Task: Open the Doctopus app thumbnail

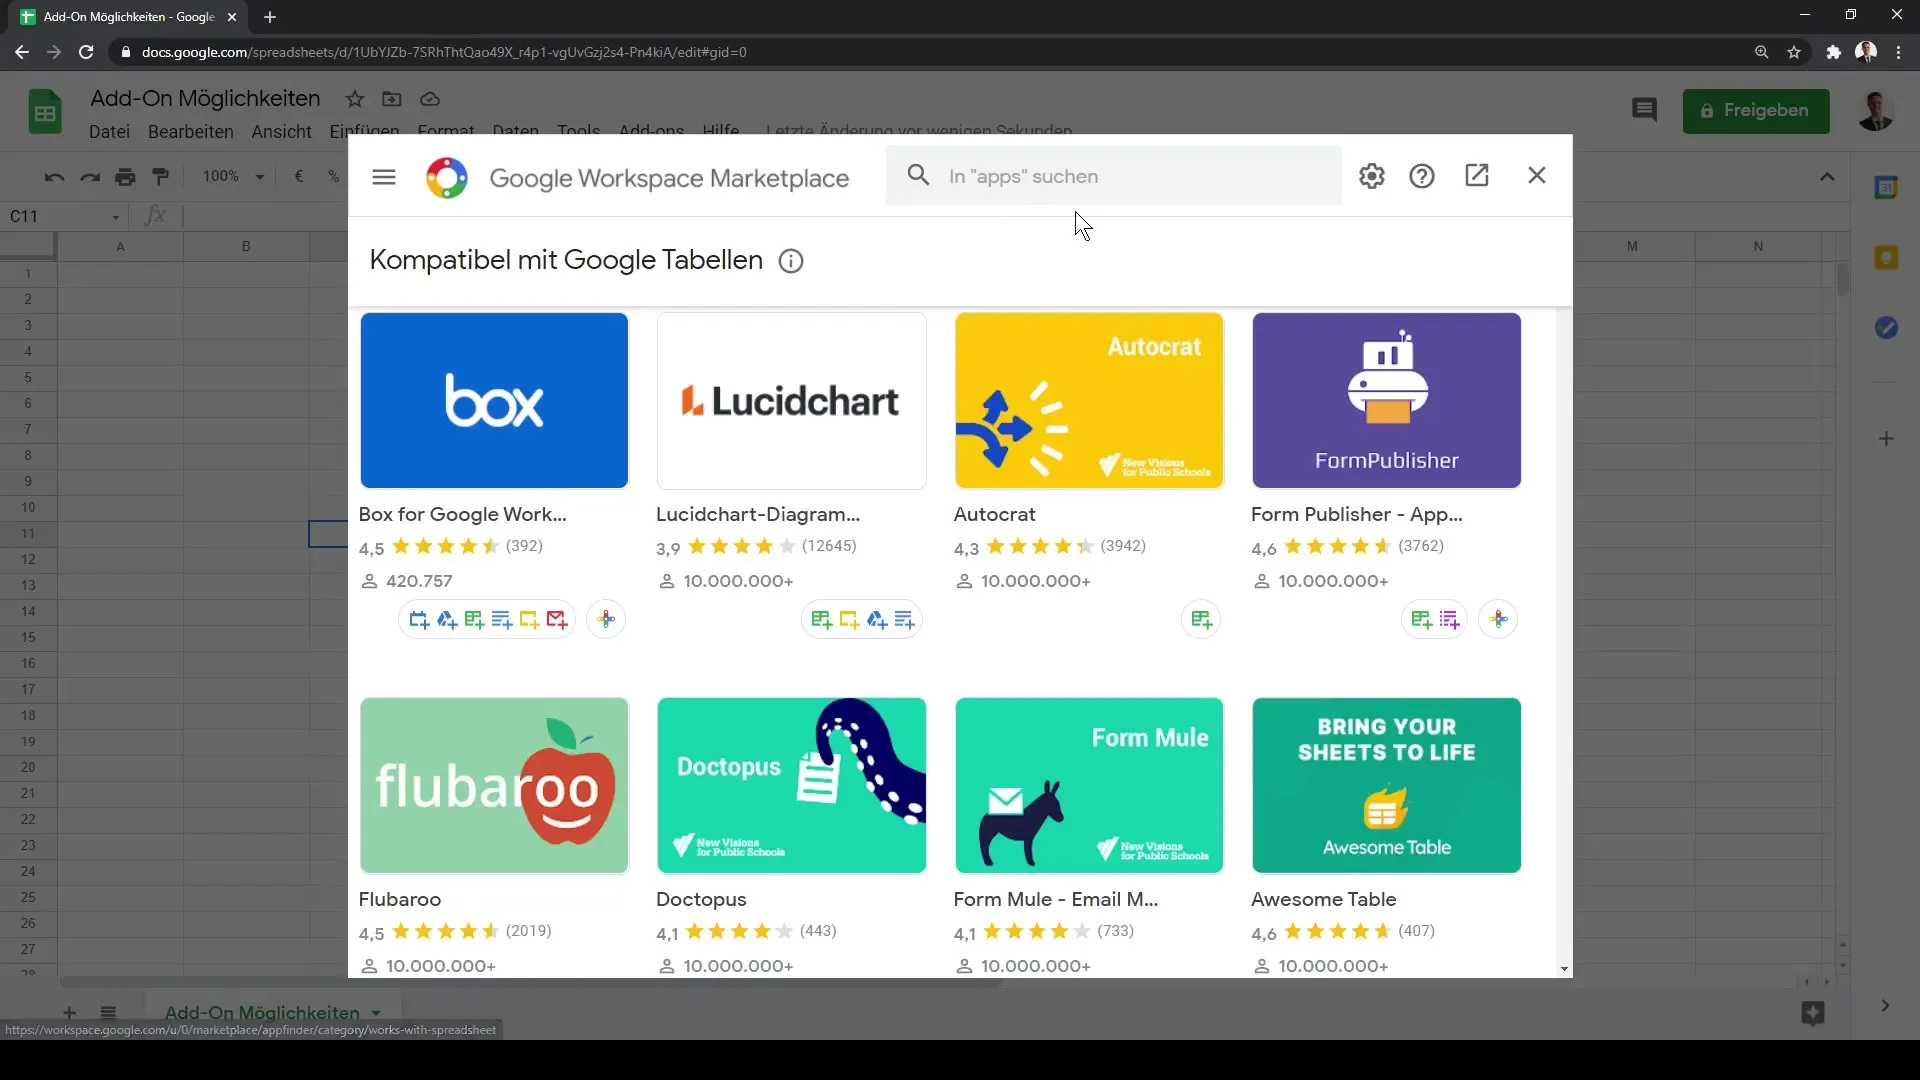Action: pos(791,785)
